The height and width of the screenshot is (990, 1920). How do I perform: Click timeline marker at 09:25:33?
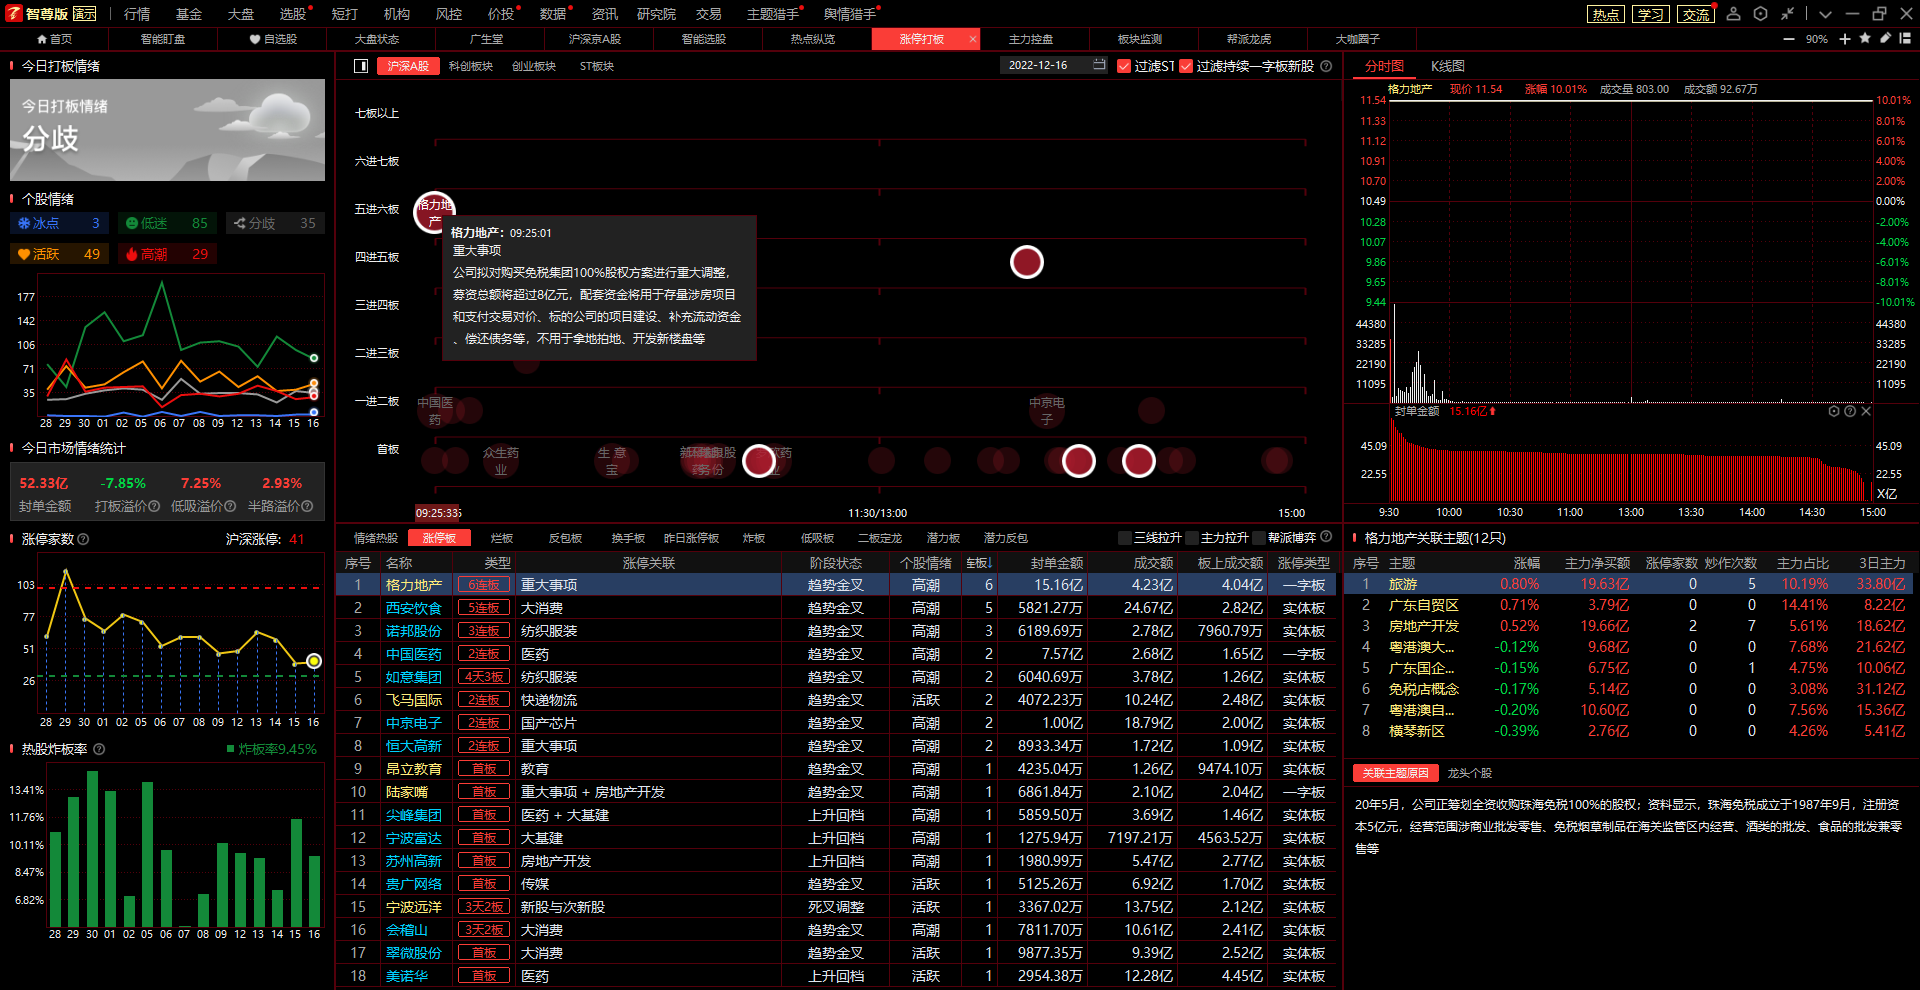point(439,513)
